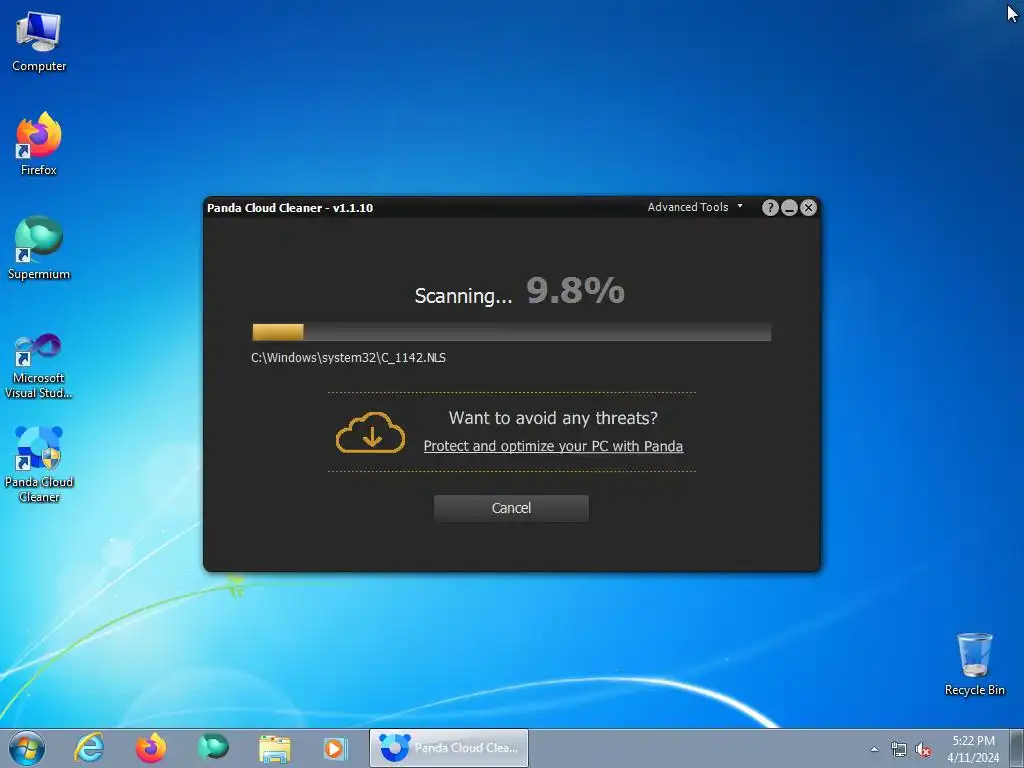Open the Advanced Tools dropdown
1024x768 pixels.
(x=695, y=207)
